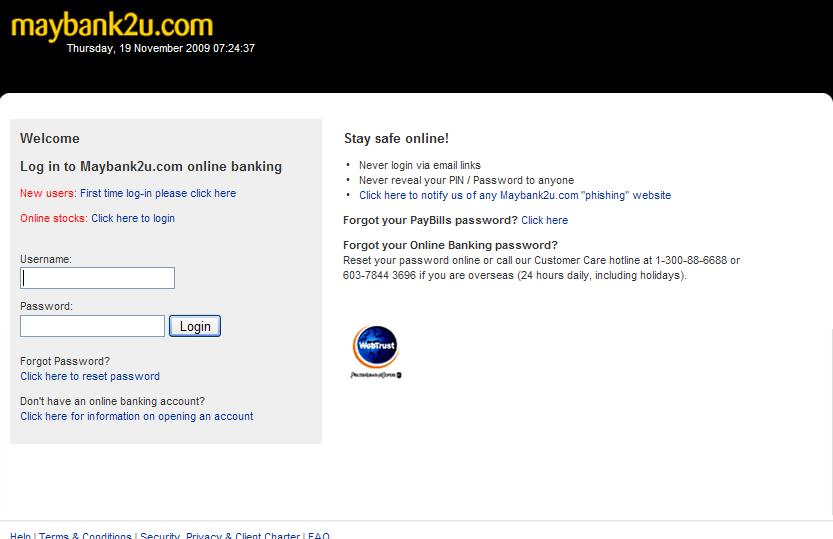Click the 'Username:' label

(46, 259)
